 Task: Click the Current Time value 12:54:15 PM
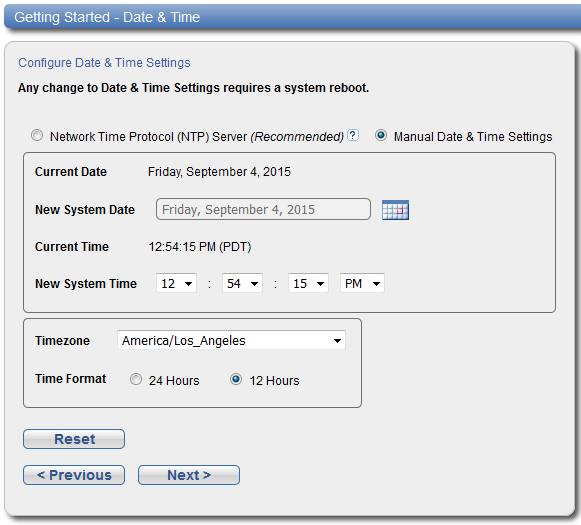click(x=200, y=247)
